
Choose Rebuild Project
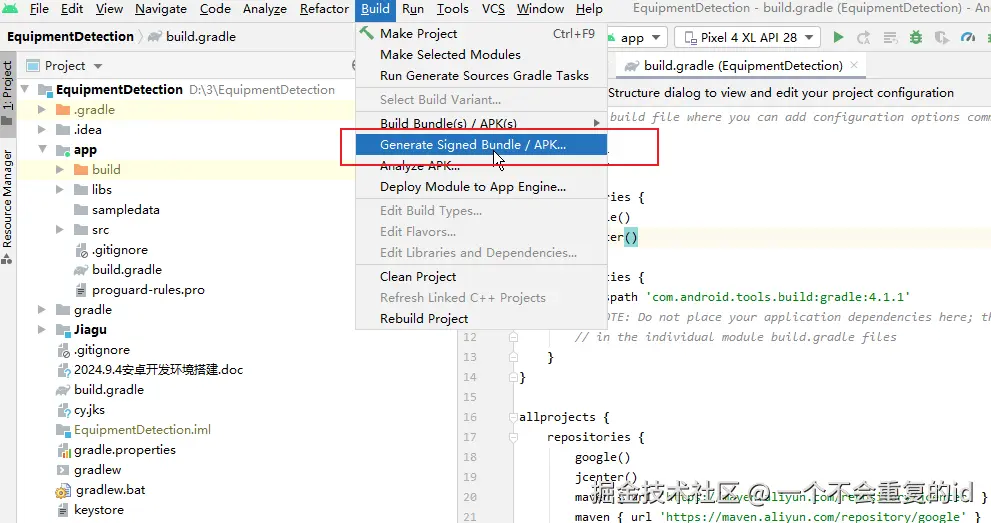pos(481,318)
